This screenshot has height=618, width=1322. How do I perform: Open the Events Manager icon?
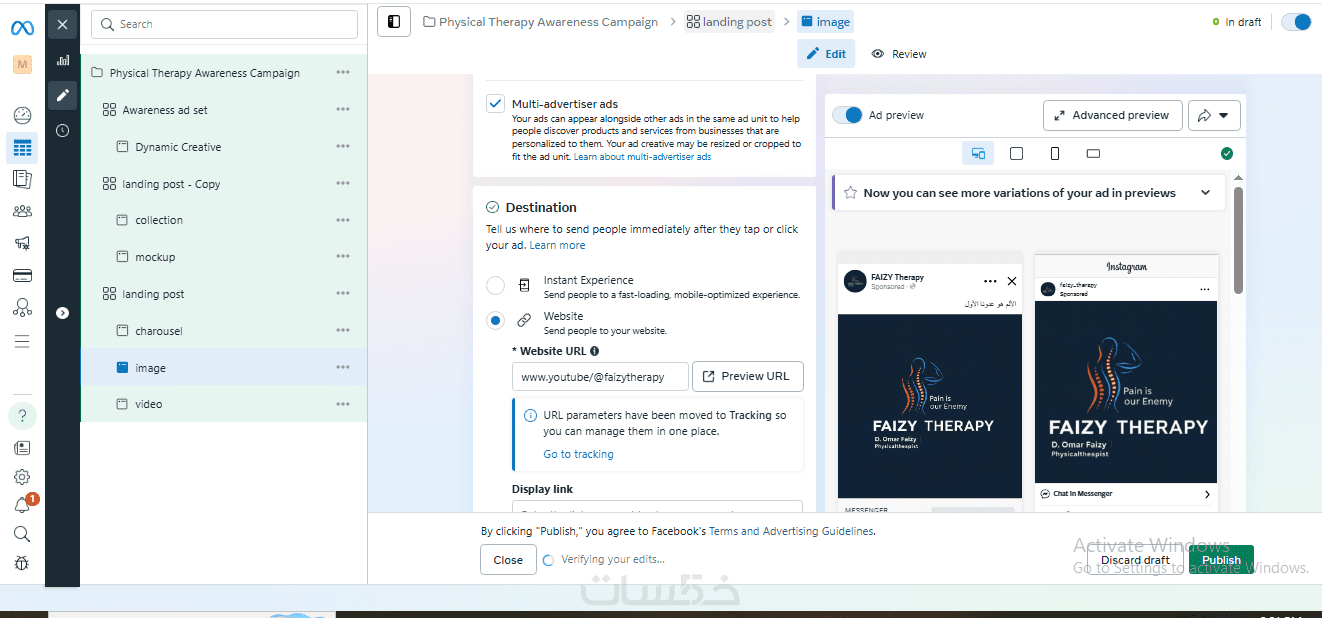[22, 308]
